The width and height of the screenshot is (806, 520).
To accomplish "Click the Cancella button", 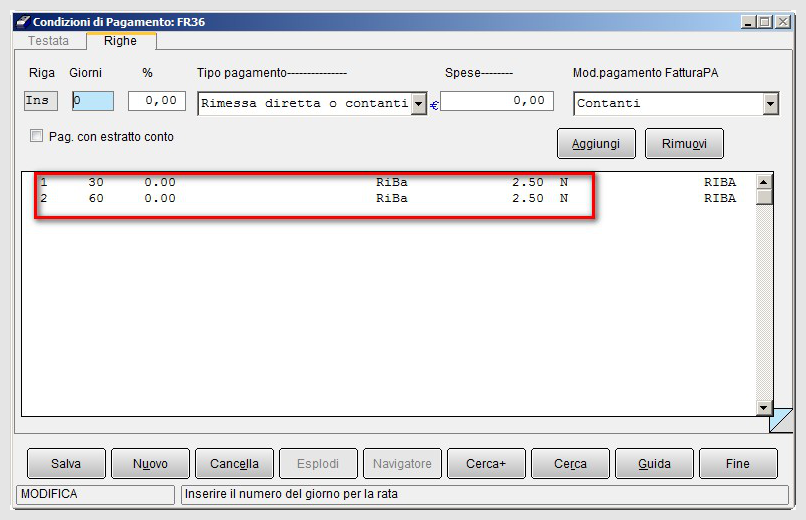I will (234, 463).
